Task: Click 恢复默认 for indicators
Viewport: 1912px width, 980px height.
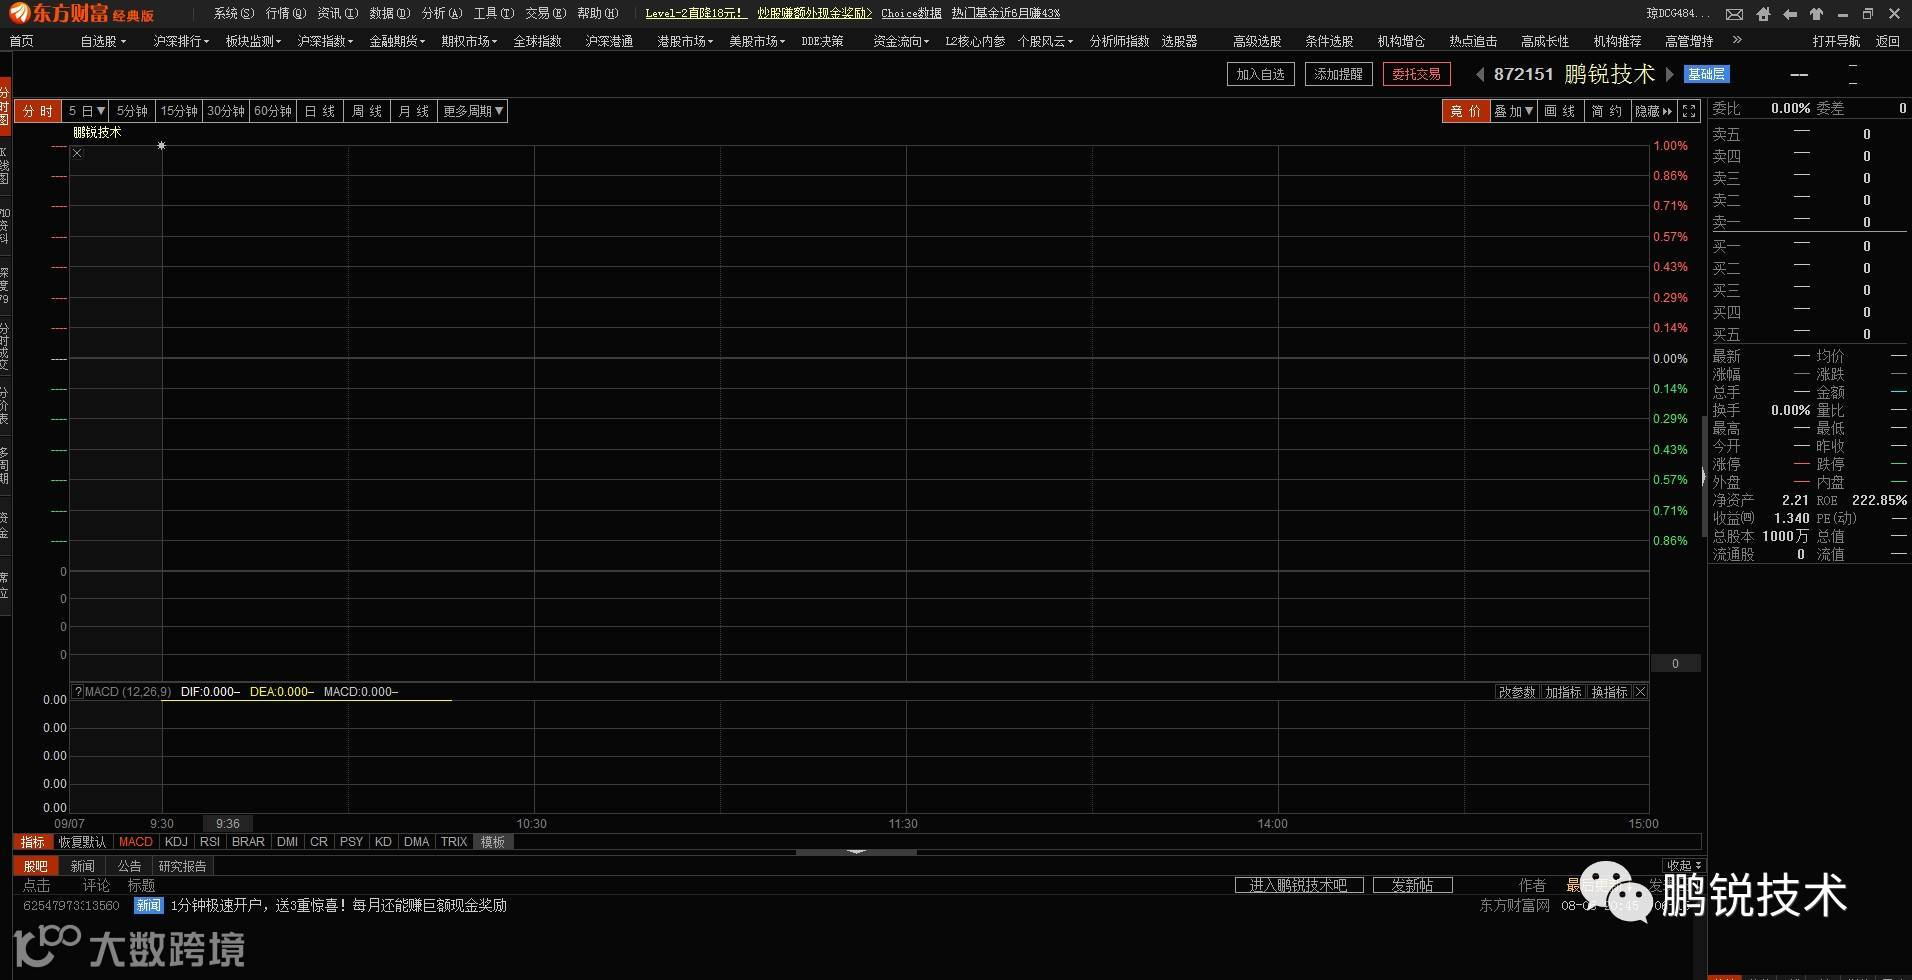Action: point(82,842)
